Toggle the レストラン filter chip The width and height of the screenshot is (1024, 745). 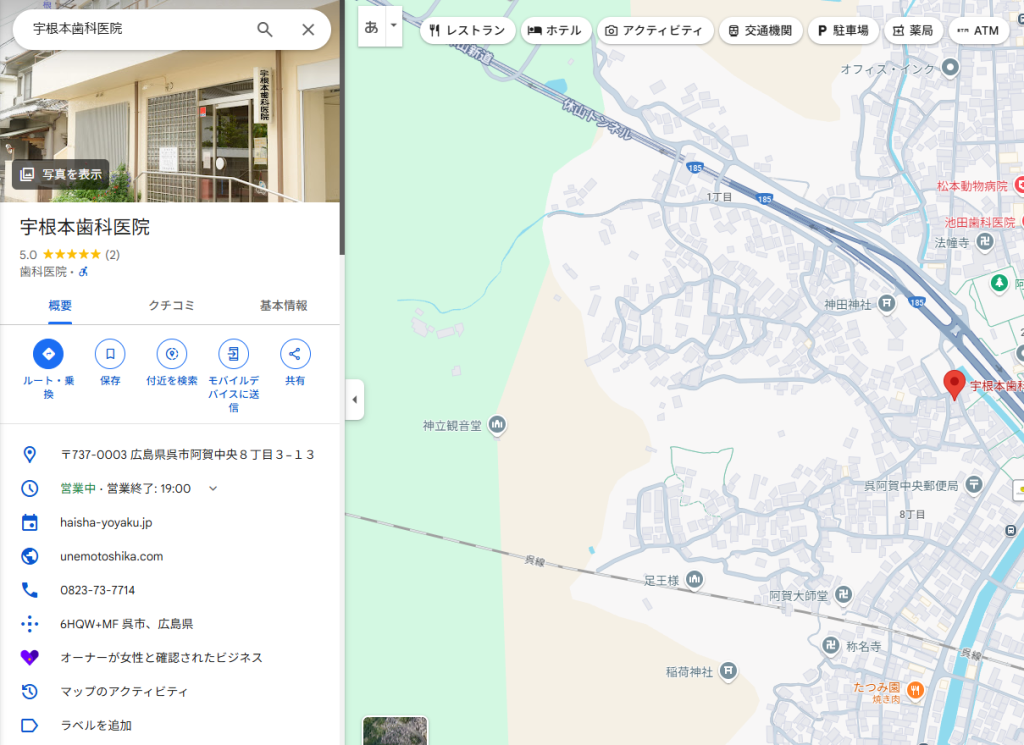(468, 31)
